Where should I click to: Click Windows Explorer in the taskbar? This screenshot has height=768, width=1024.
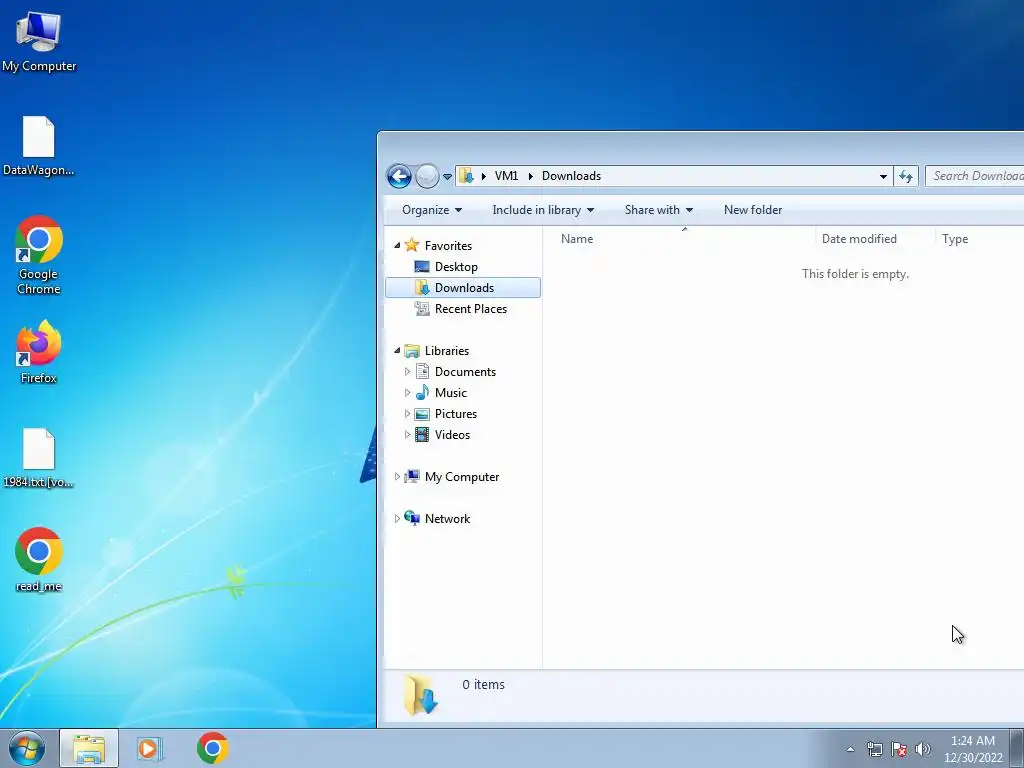89,748
